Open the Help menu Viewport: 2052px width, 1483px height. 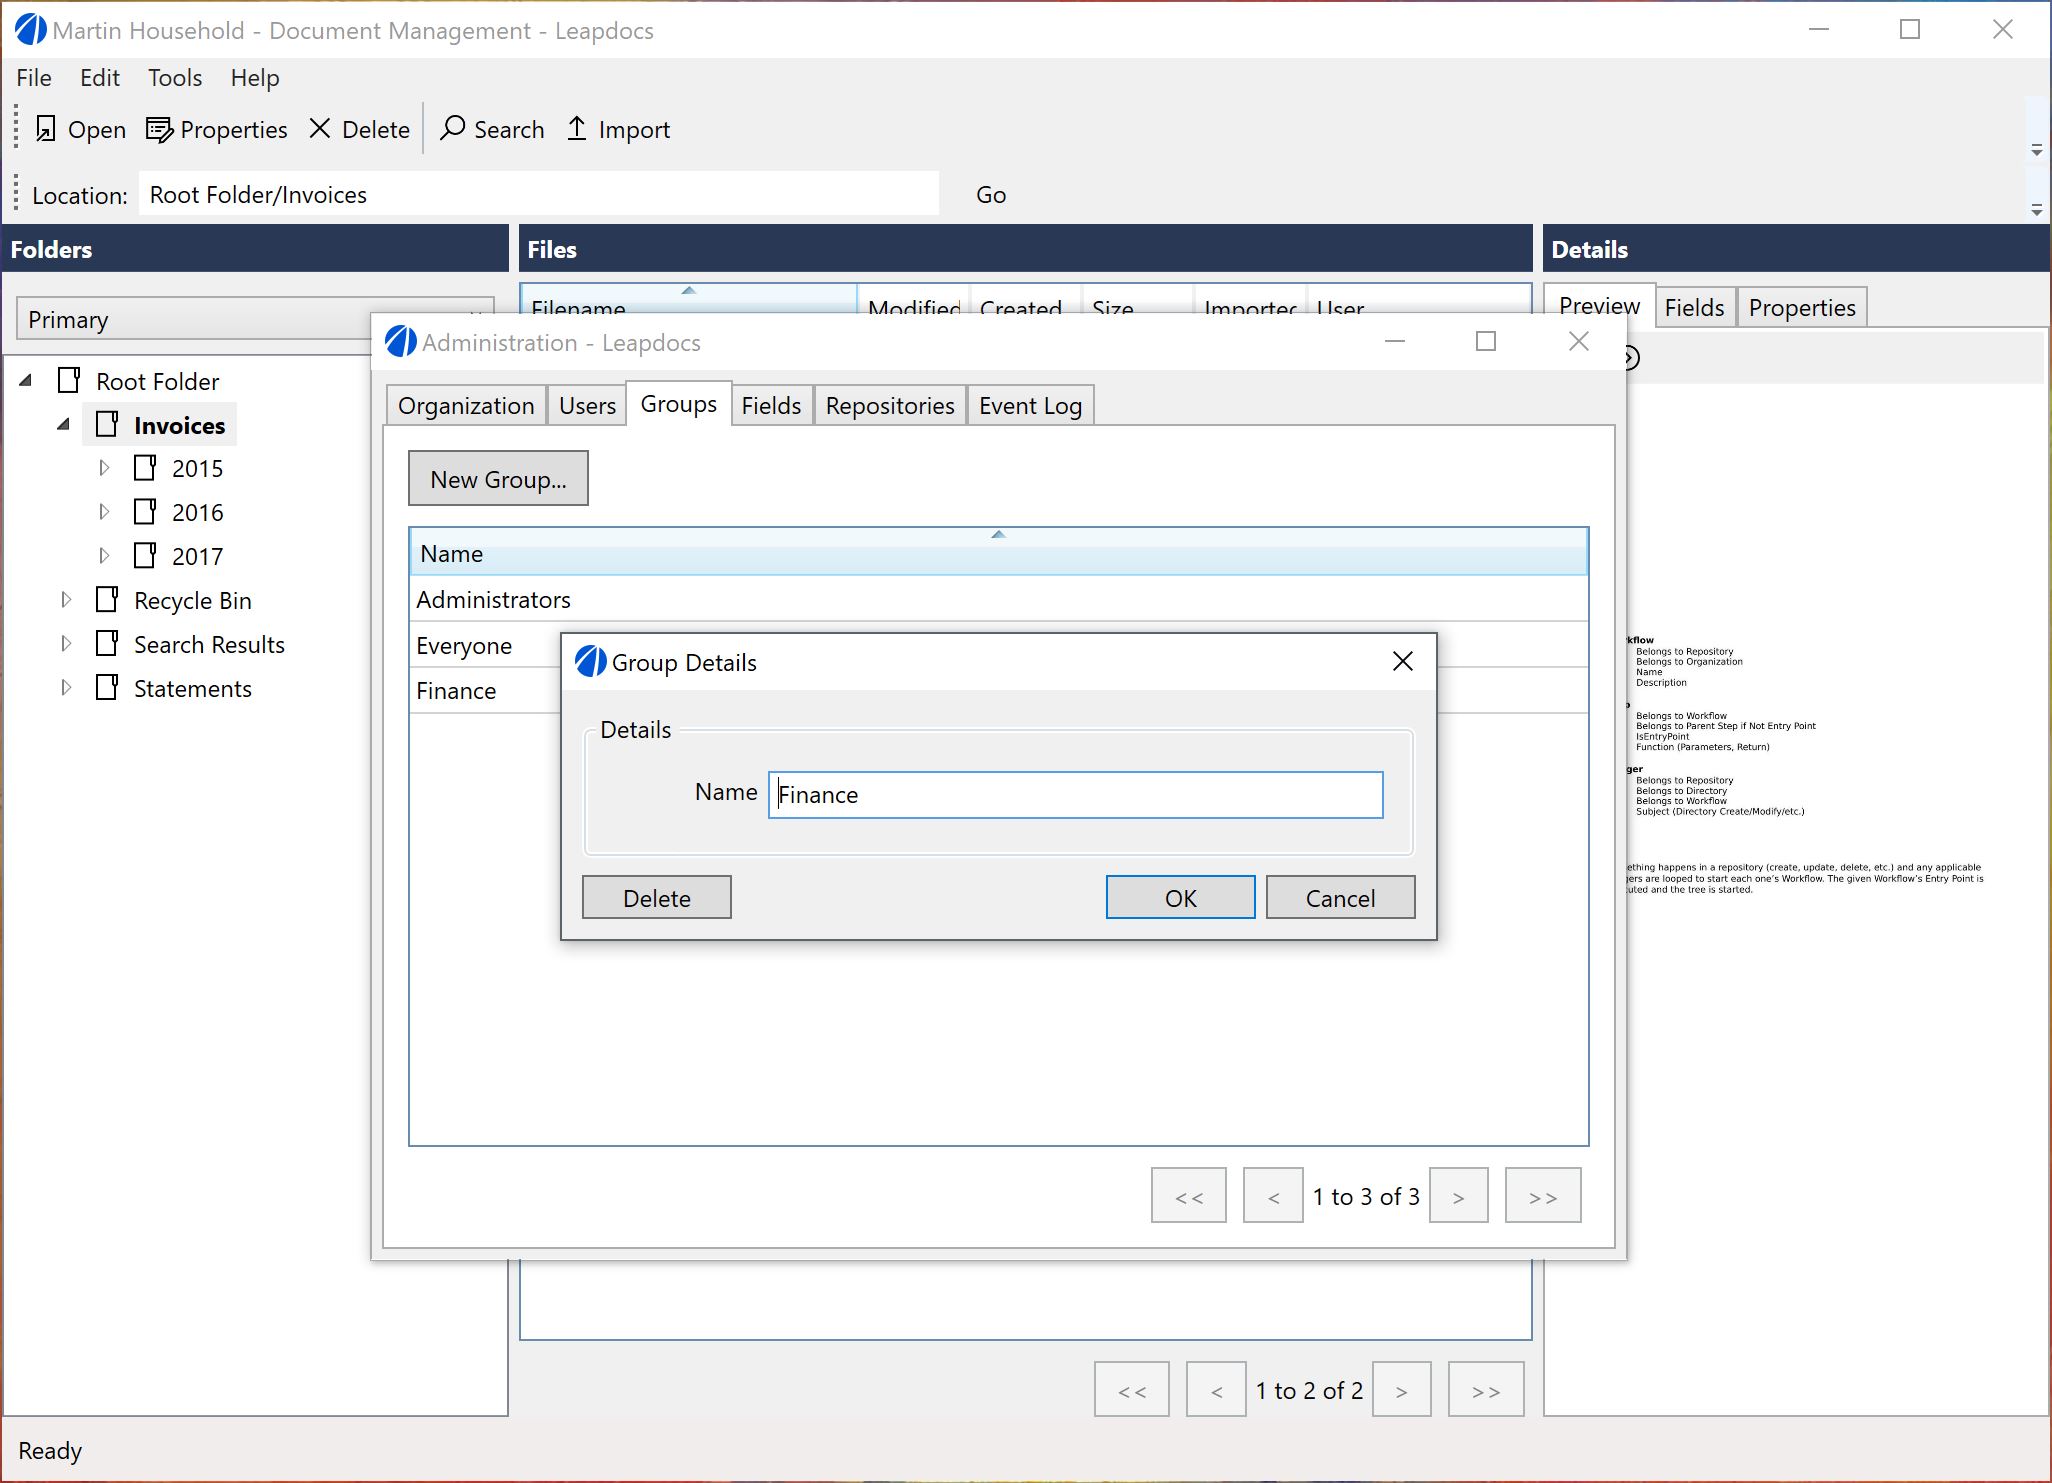[255, 78]
